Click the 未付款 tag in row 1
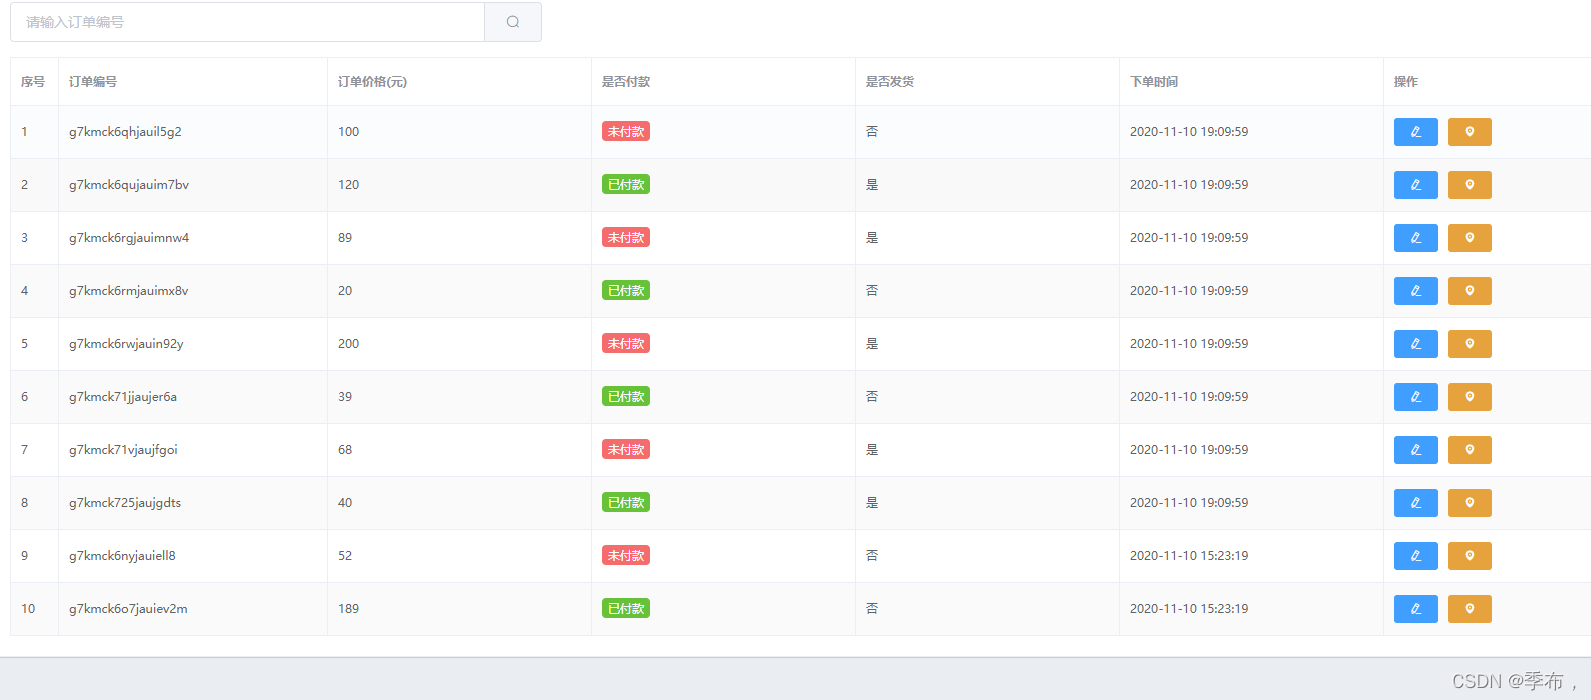Viewport: 1591px width, 700px height. (626, 131)
